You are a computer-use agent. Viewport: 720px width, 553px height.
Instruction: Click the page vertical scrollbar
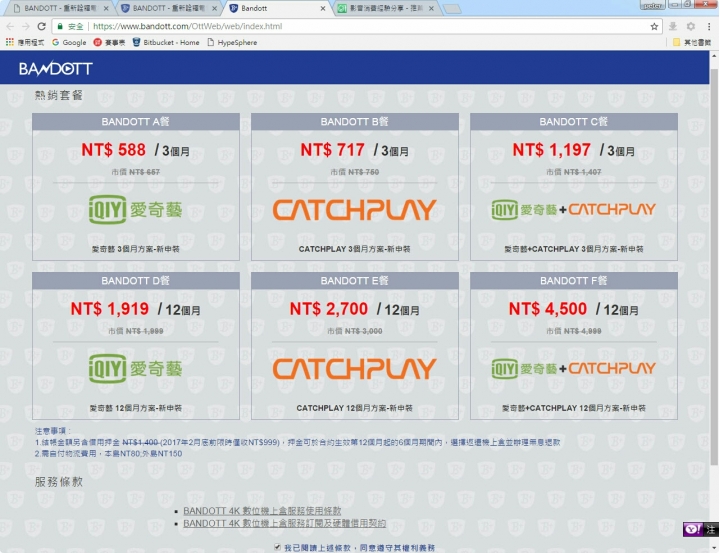(x=714, y=266)
